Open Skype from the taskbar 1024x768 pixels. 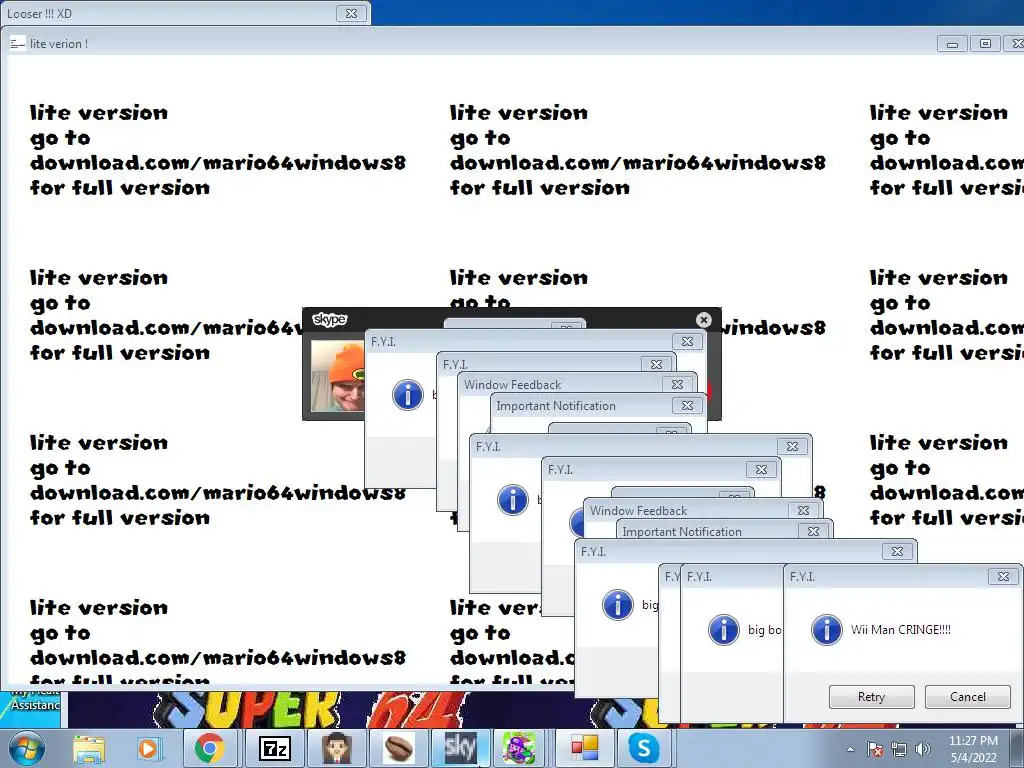(x=643, y=748)
